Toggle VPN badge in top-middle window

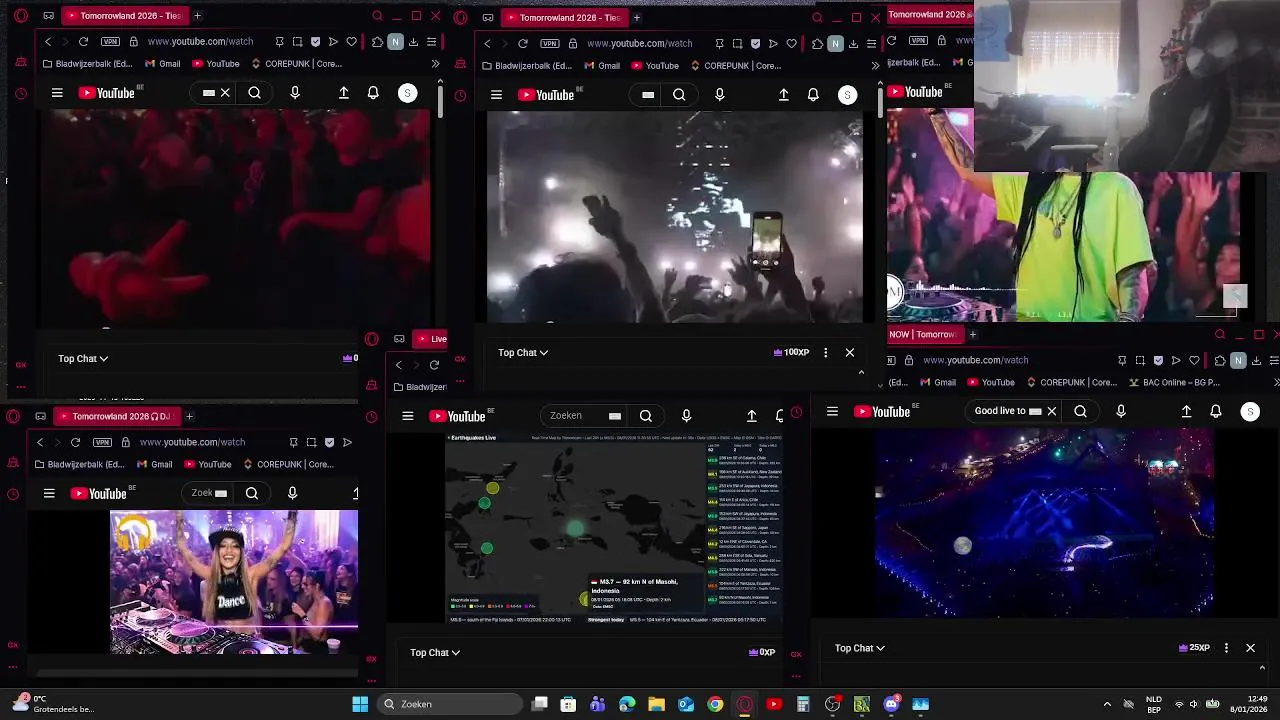[x=550, y=43]
